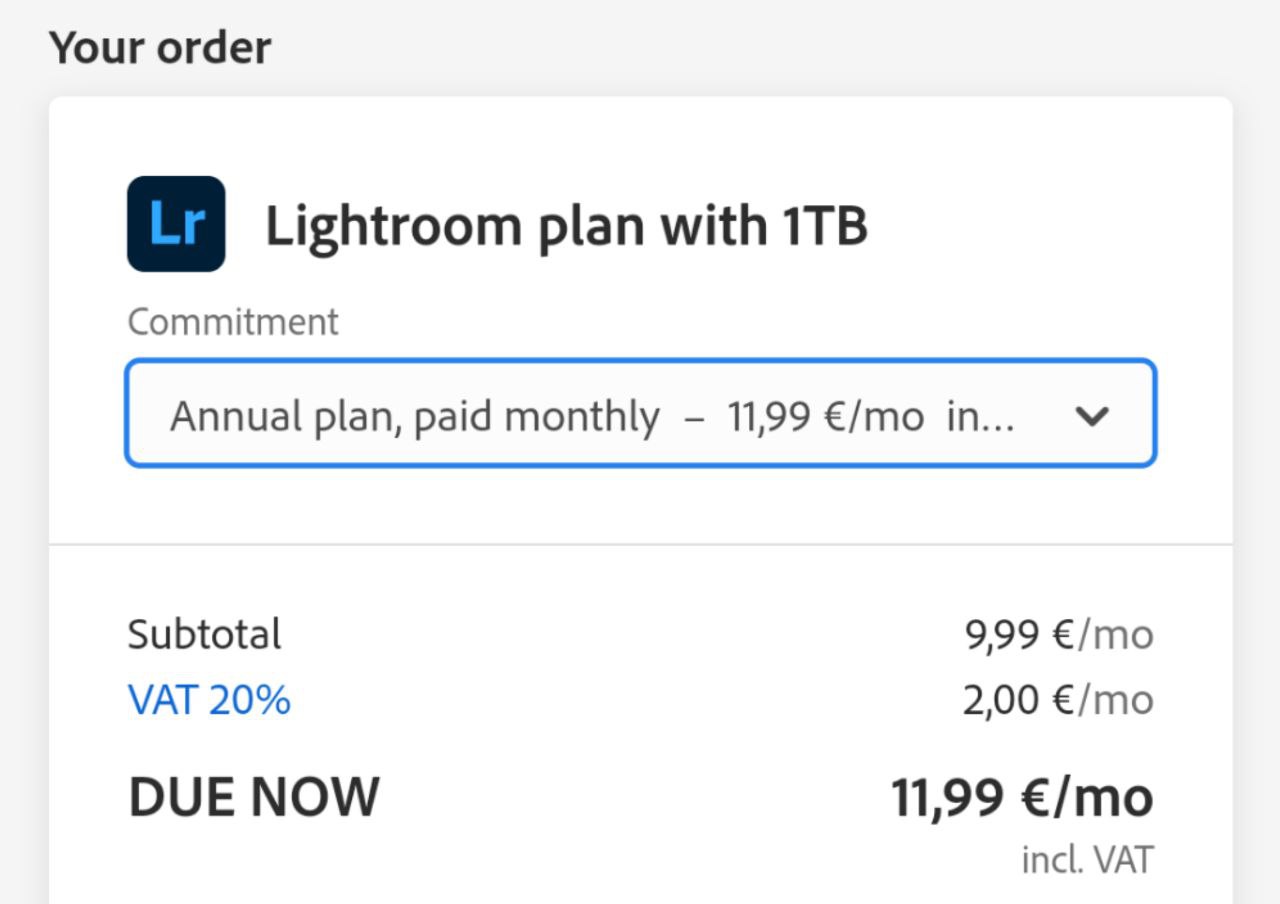
Task: Click the '20%' in the VAT link
Action: 250,700
